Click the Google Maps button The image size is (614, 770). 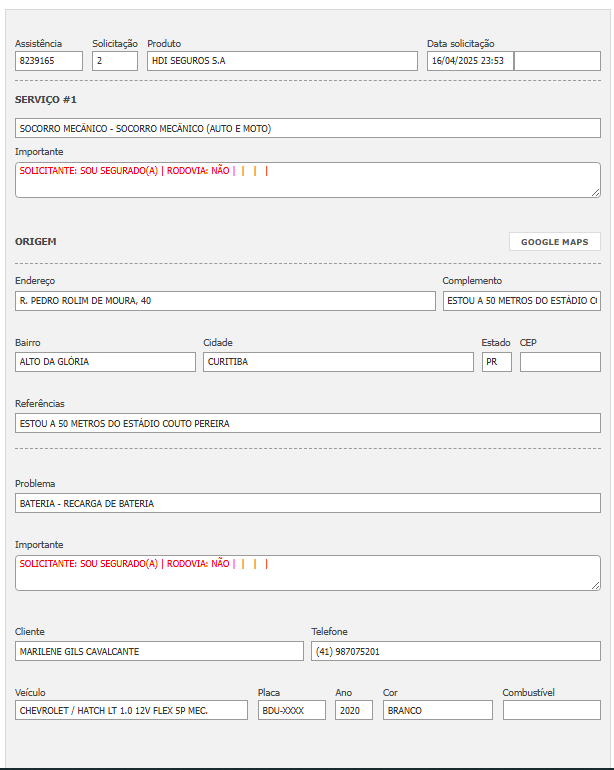coord(554,242)
